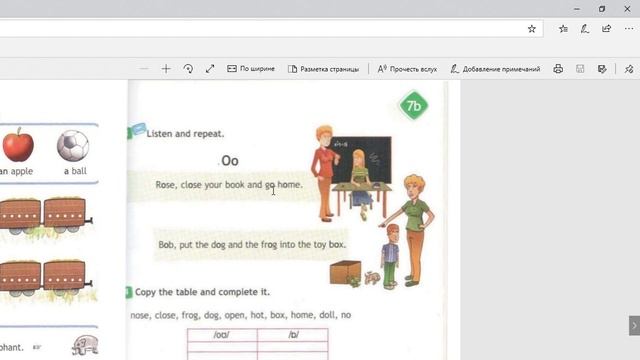
Task: Click the red apple picture
Action: [x=18, y=144]
